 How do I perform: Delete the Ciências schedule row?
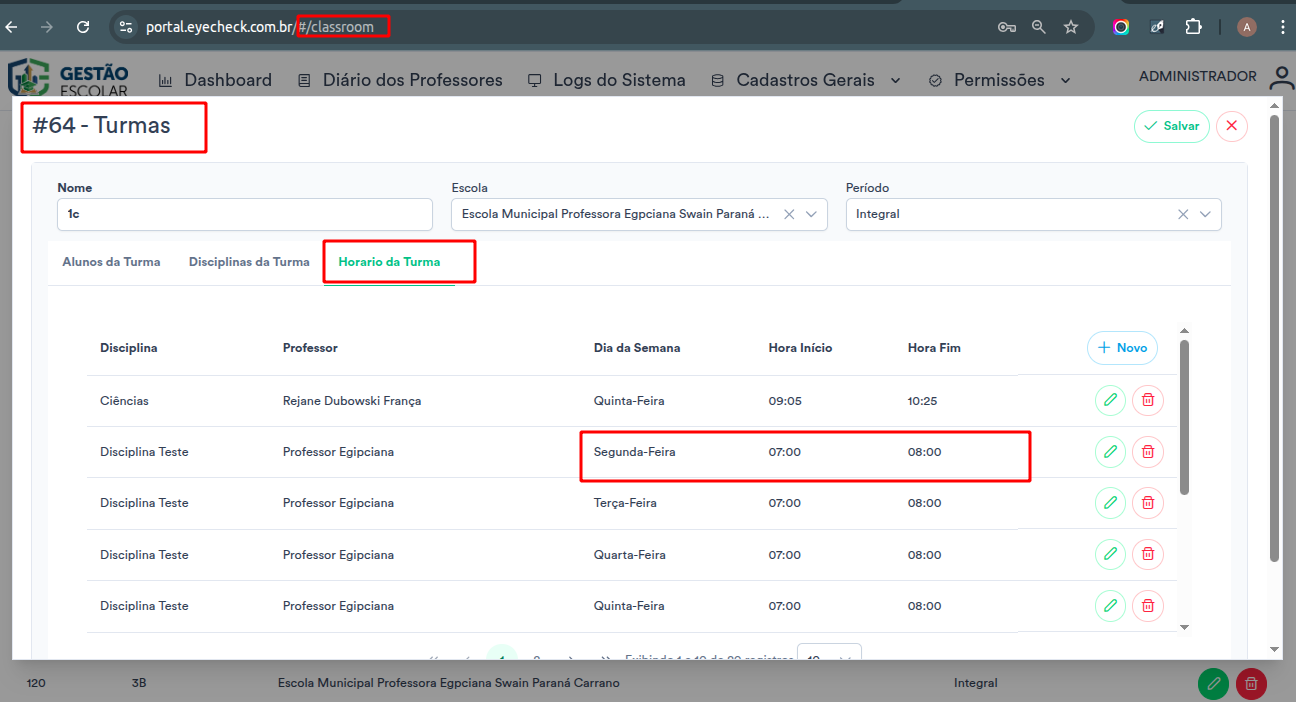[x=1148, y=401]
